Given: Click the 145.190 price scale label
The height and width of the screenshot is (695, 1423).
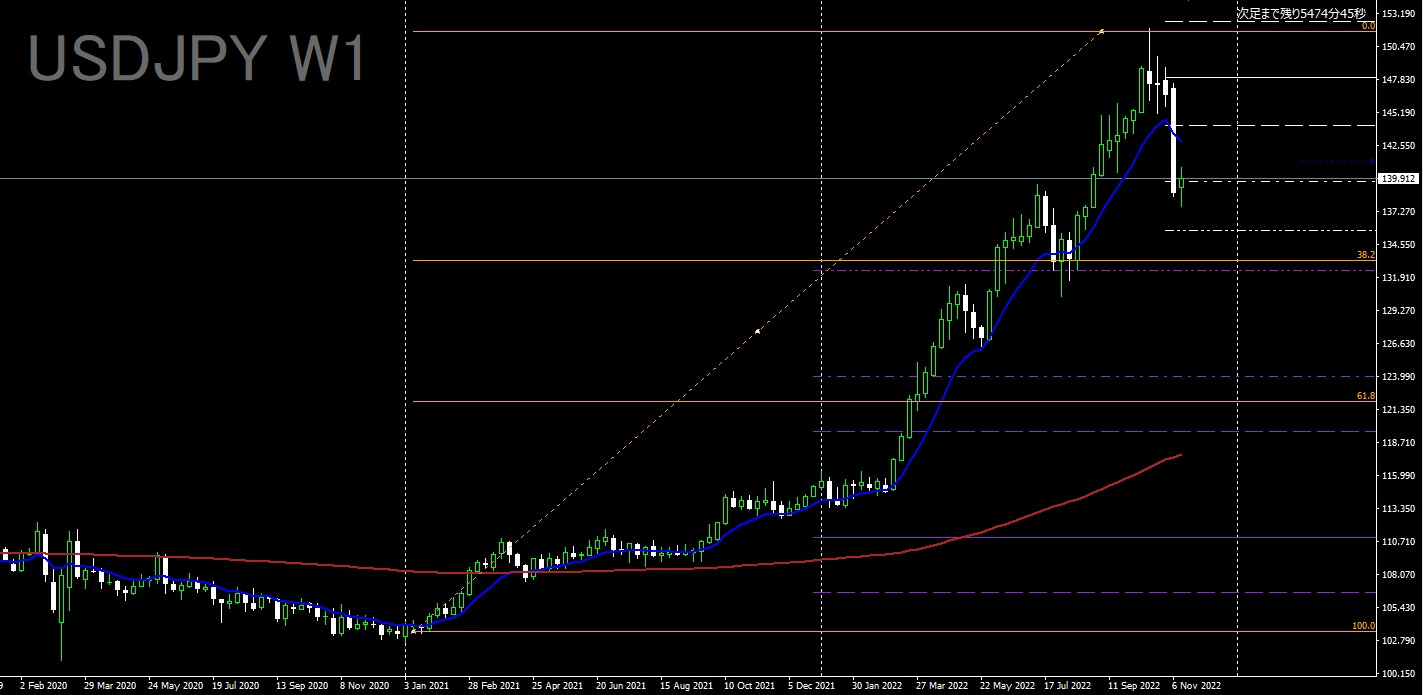Looking at the screenshot, I should 1400,113.
